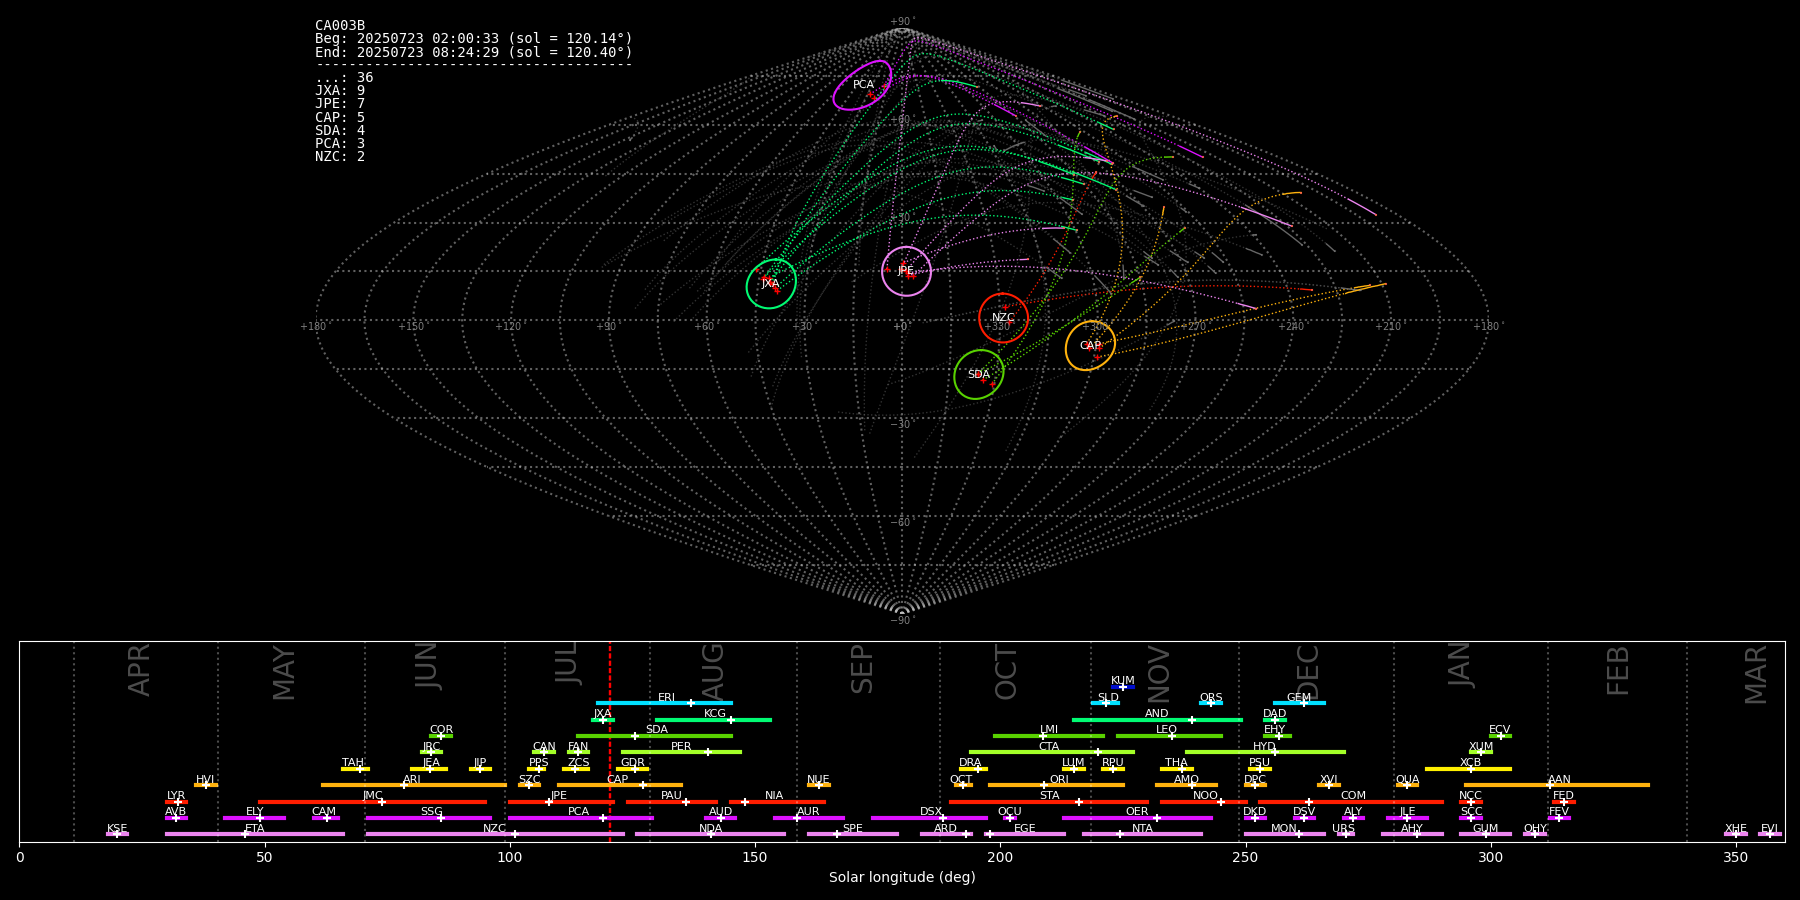This screenshot has height=900, width=1800.
Task: Select the blue KUM shower bar in timeline
Action: pos(1123,687)
